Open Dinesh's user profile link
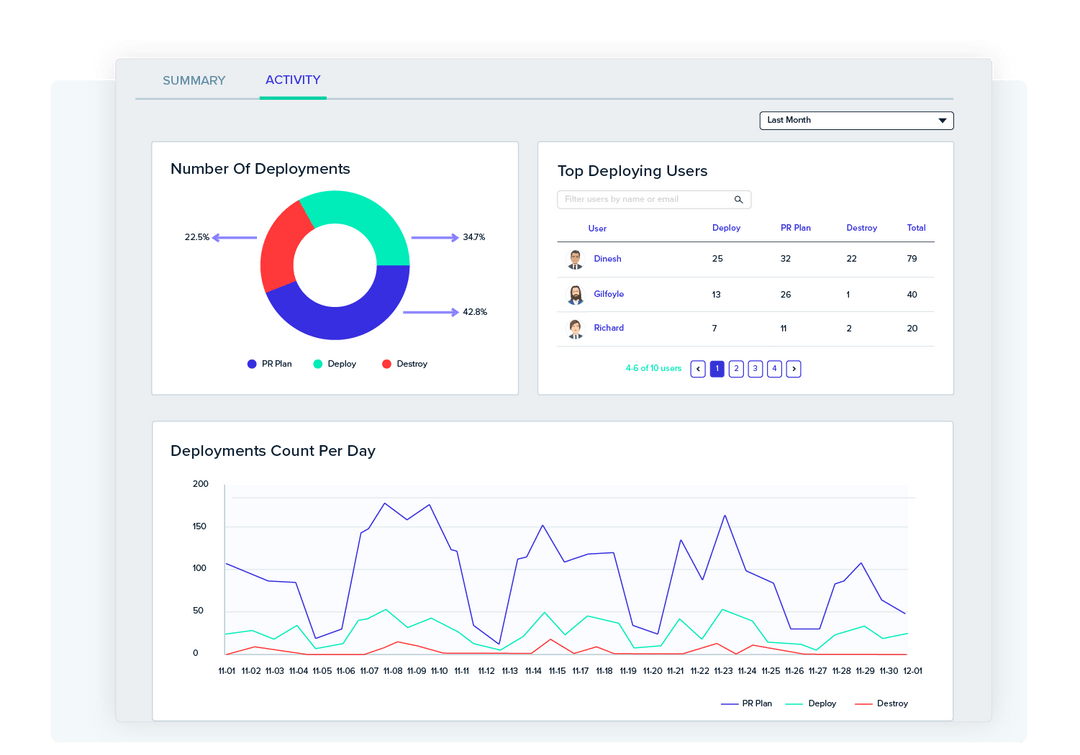This screenshot has height=755, width=1080. tap(608, 258)
